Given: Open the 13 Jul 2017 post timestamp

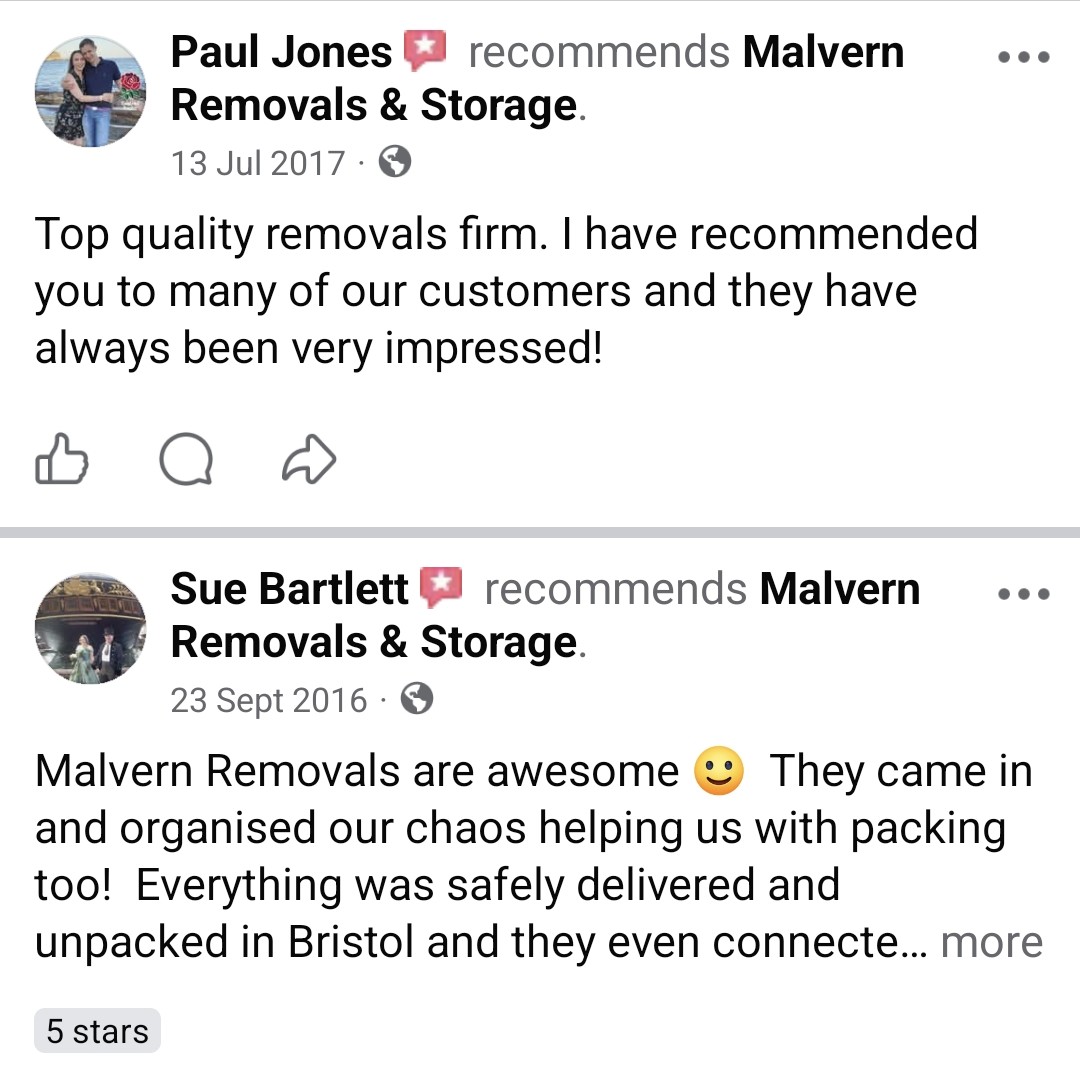Looking at the screenshot, I should 258,163.
